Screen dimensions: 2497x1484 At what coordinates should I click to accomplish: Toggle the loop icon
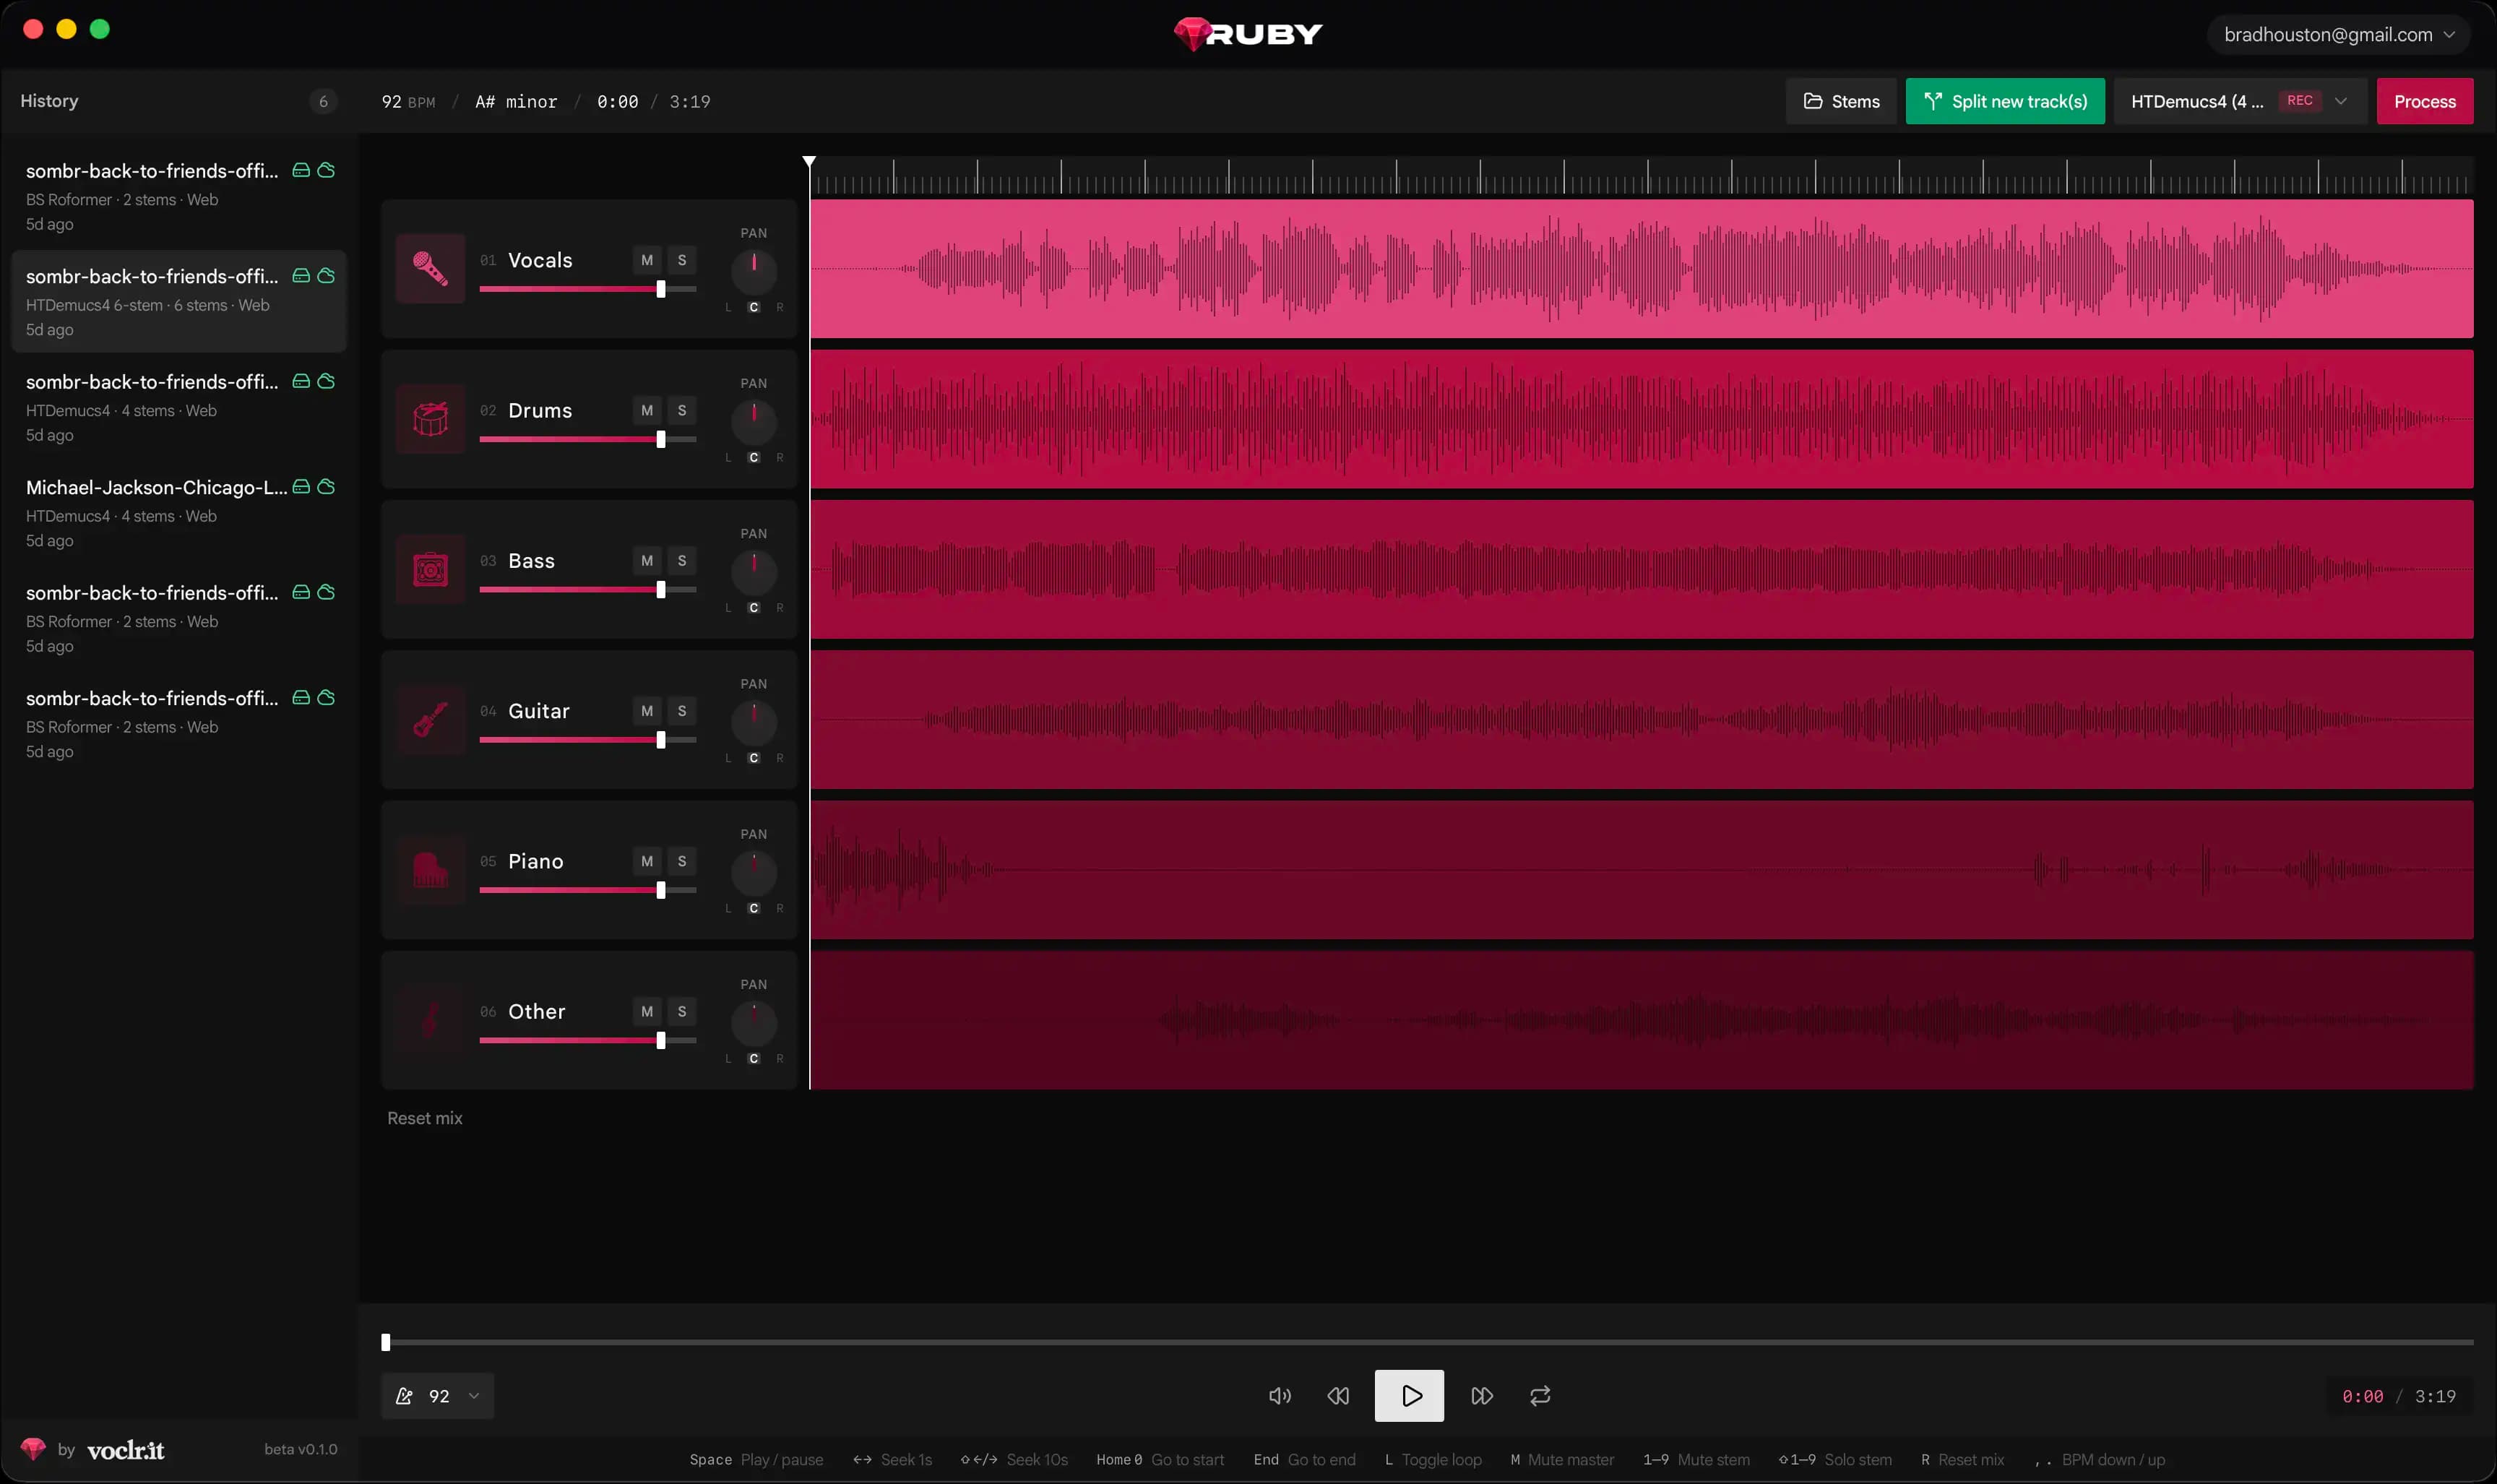point(1540,1396)
